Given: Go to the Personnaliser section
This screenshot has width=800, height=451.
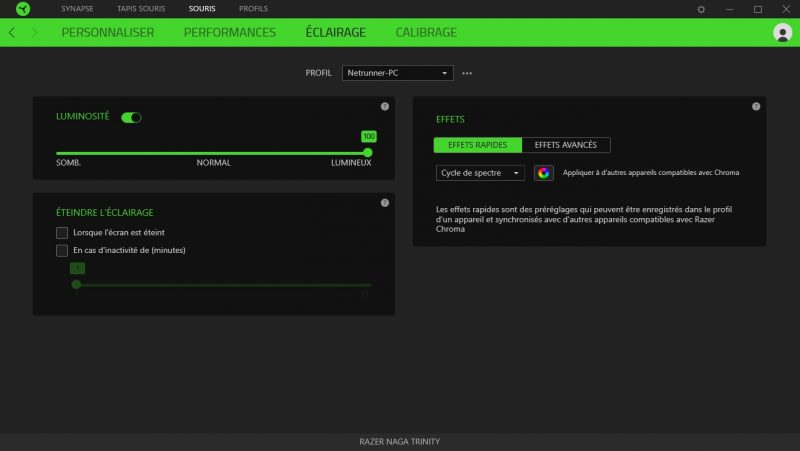Looking at the screenshot, I should (108, 32).
